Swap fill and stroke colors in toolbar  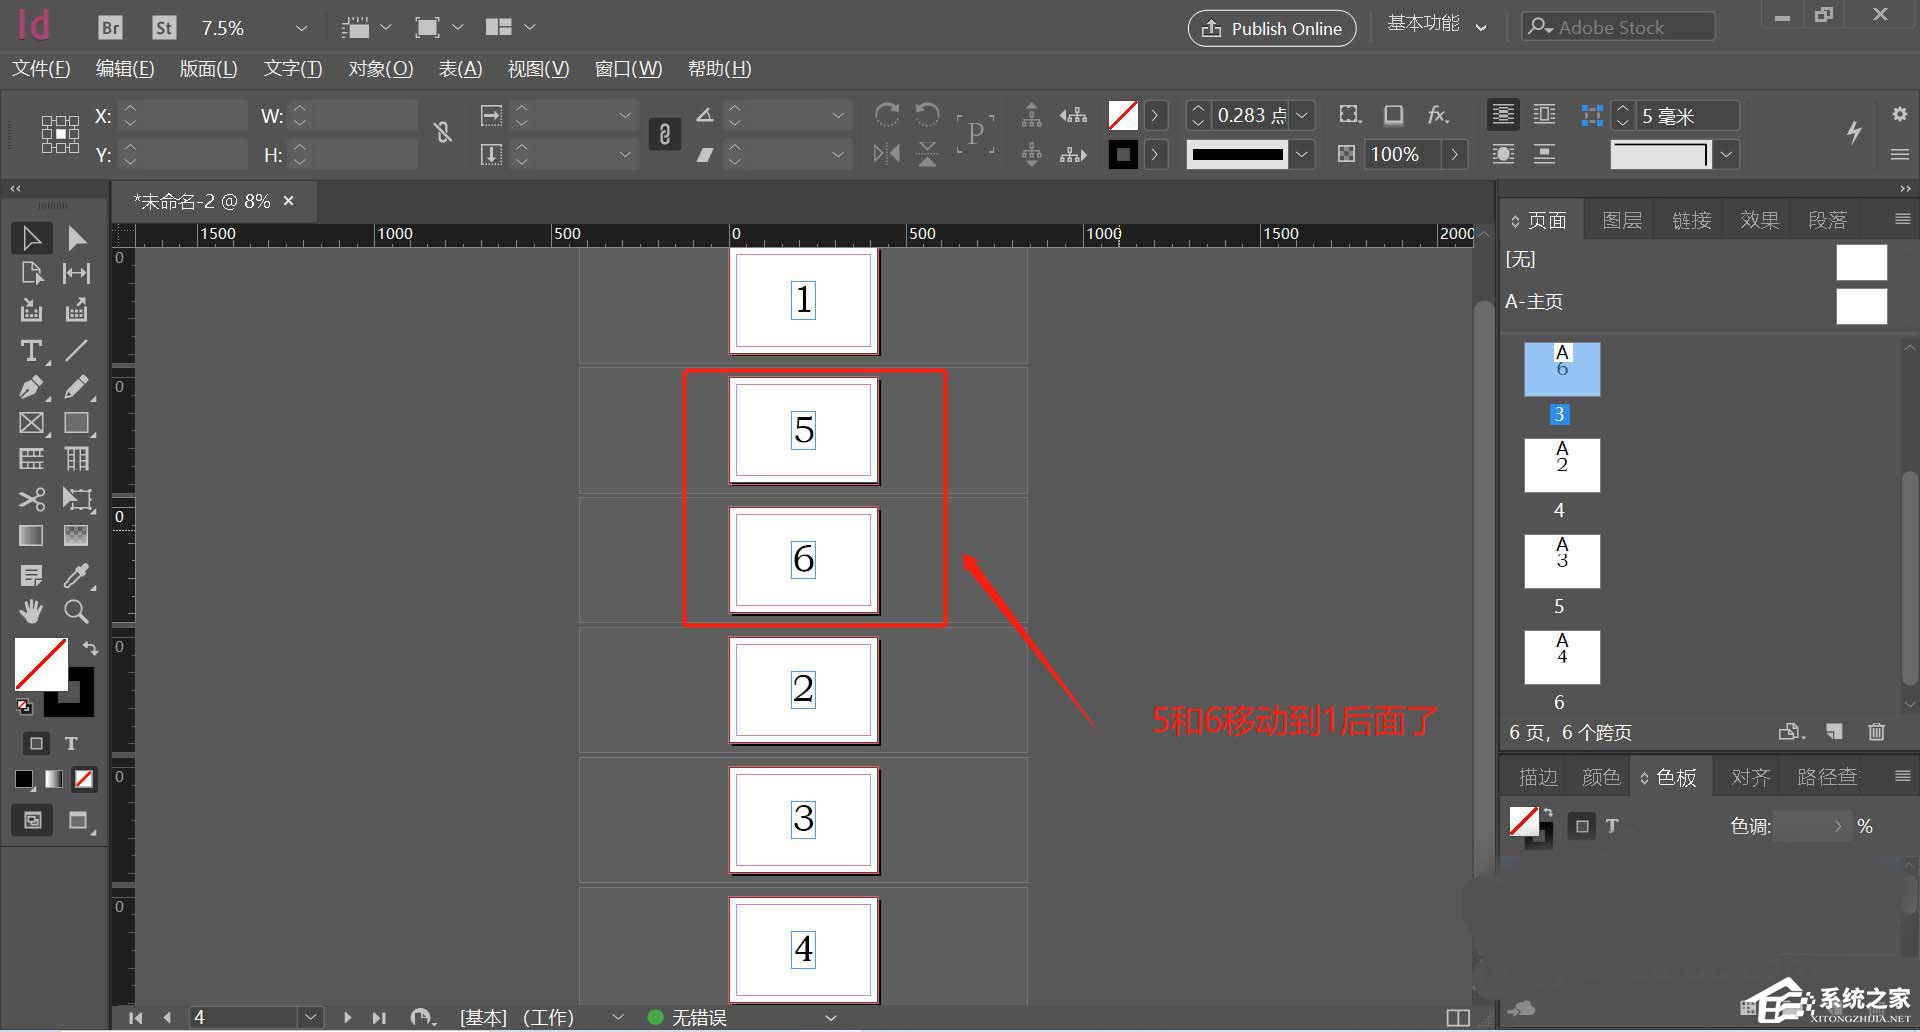(90, 648)
